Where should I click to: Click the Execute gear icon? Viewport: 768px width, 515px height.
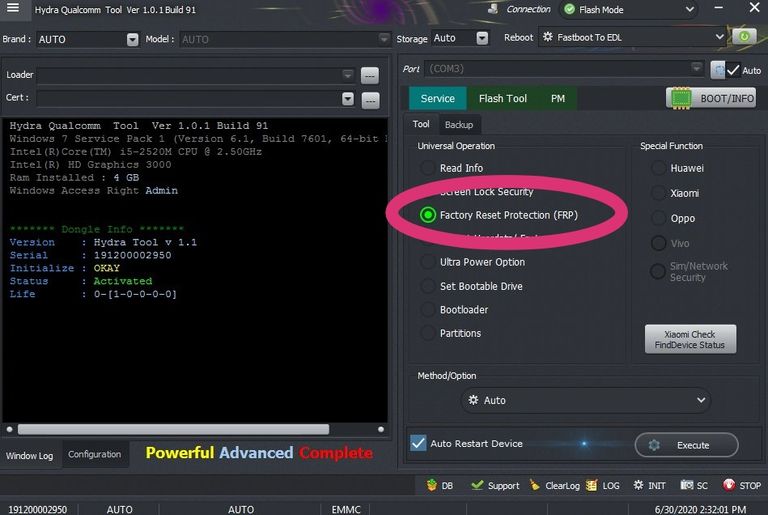tap(654, 445)
